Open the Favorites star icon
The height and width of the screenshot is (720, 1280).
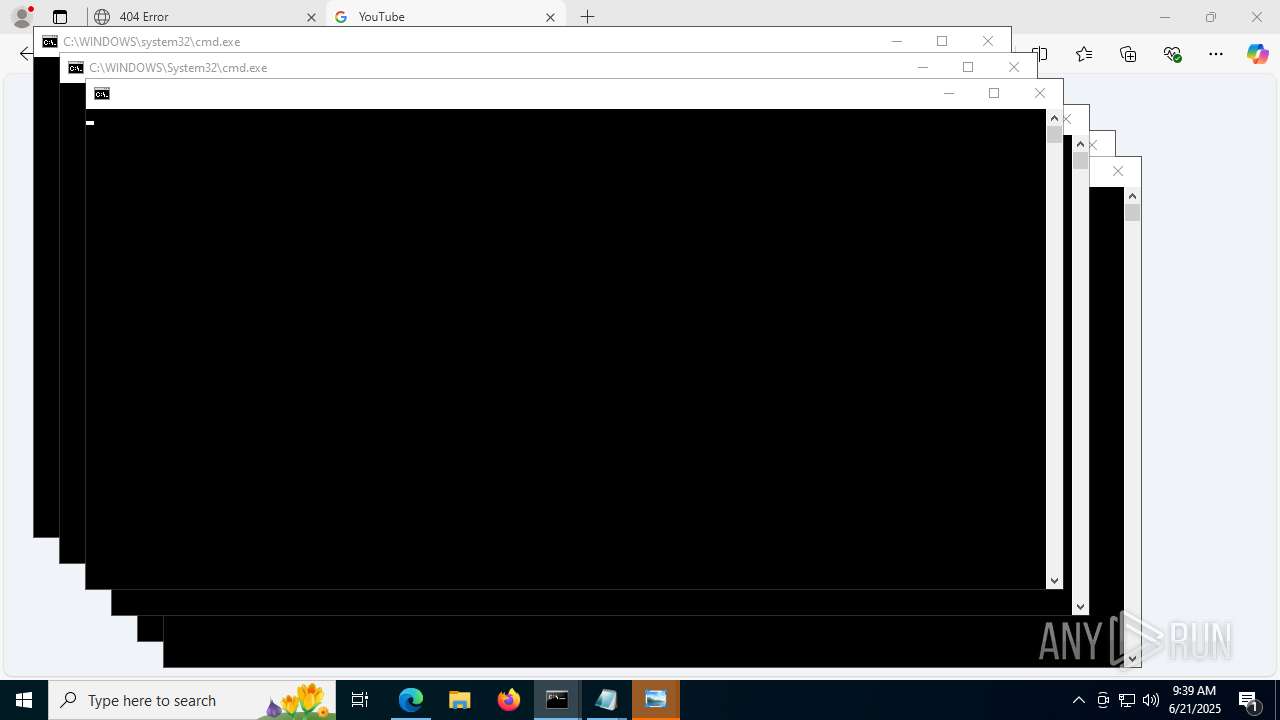click(1084, 54)
